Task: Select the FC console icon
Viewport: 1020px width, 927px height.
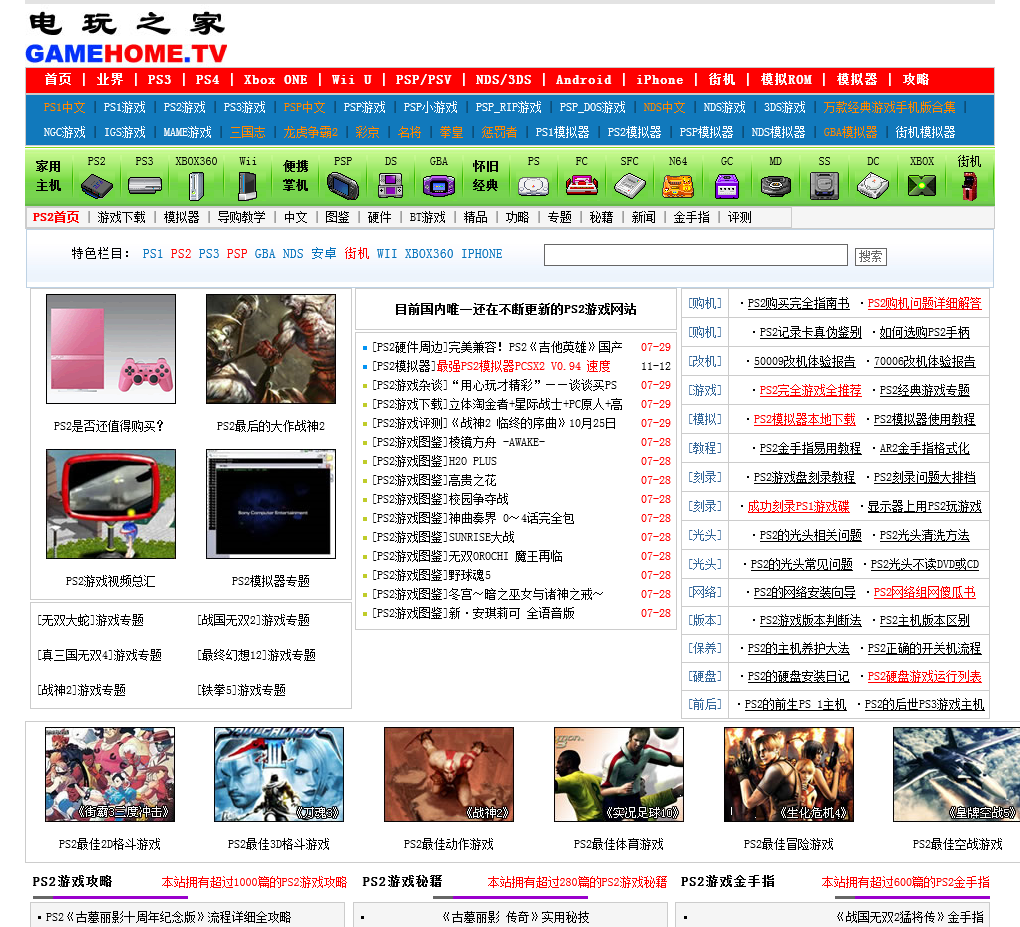Action: point(582,185)
